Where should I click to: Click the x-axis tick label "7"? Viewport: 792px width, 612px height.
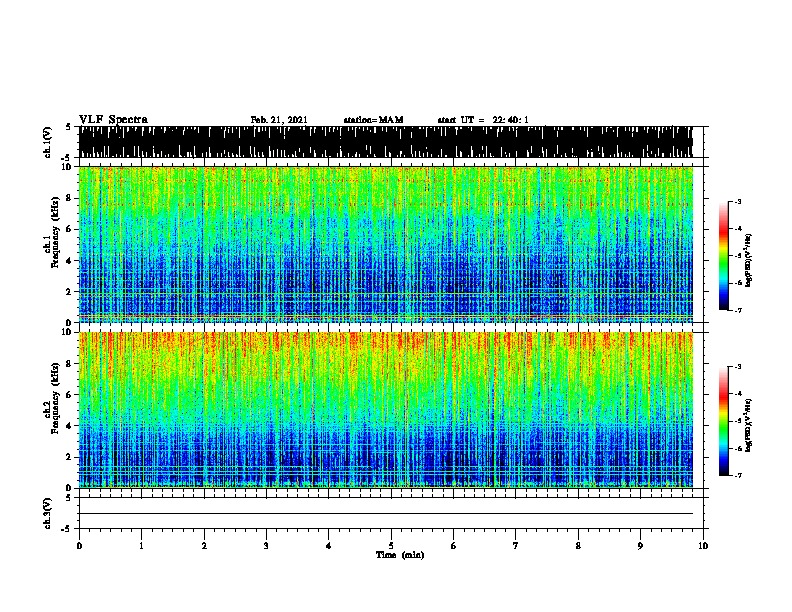(516, 546)
